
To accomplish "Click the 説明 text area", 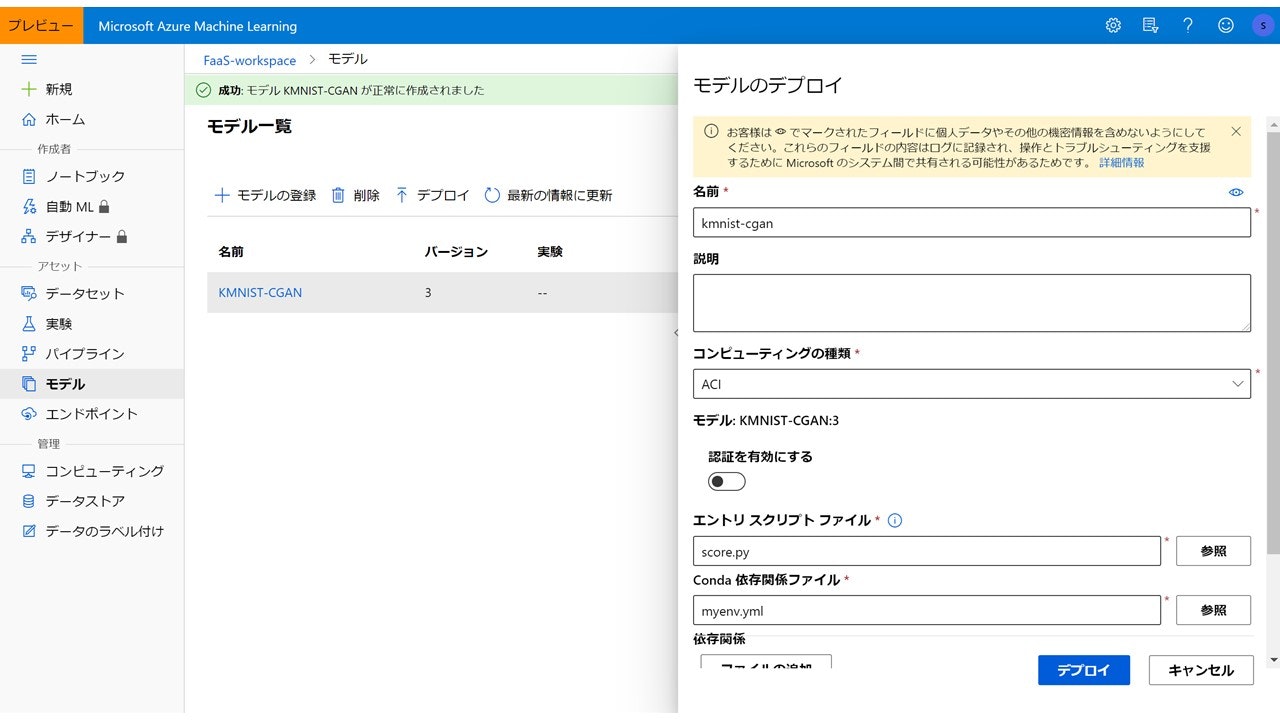I will [972, 303].
